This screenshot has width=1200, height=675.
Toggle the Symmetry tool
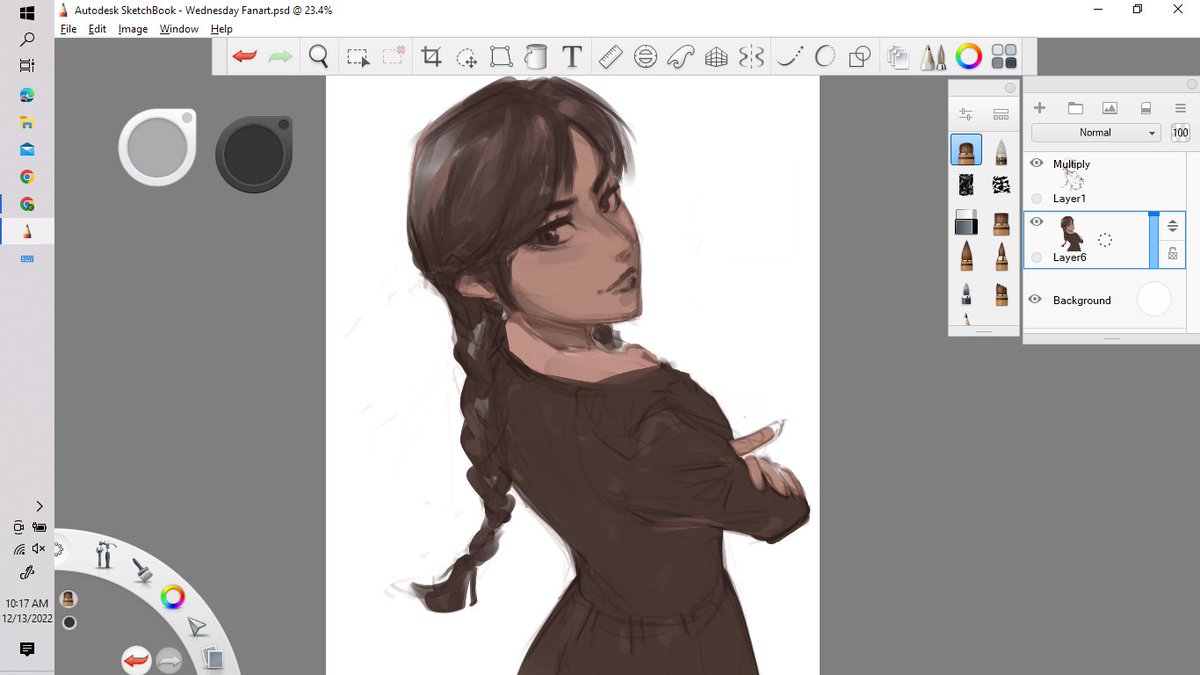pyautogui.click(x=751, y=57)
